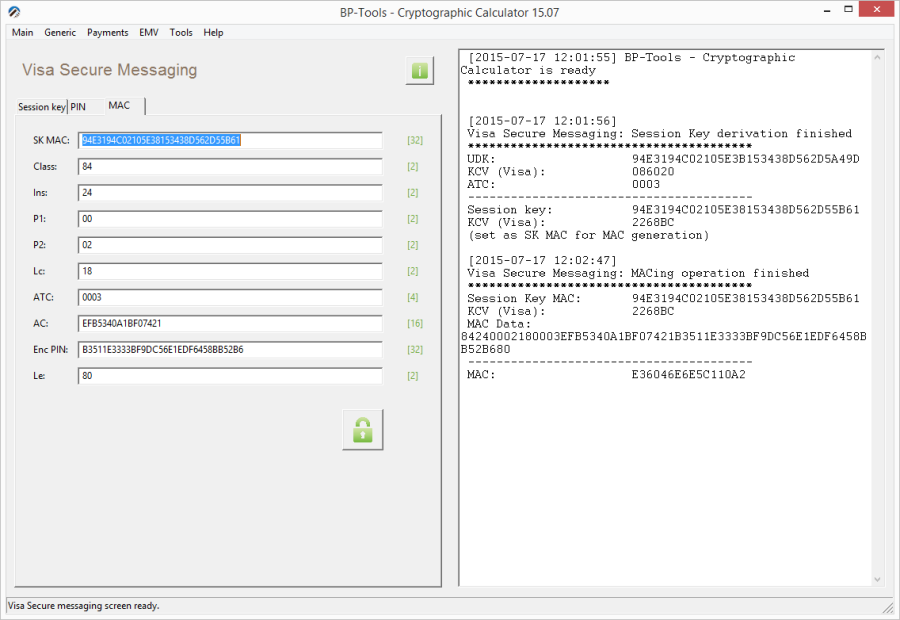The width and height of the screenshot is (900, 620).
Task: Click the 'Session Key MAC:' value in log
Action: tap(746, 299)
